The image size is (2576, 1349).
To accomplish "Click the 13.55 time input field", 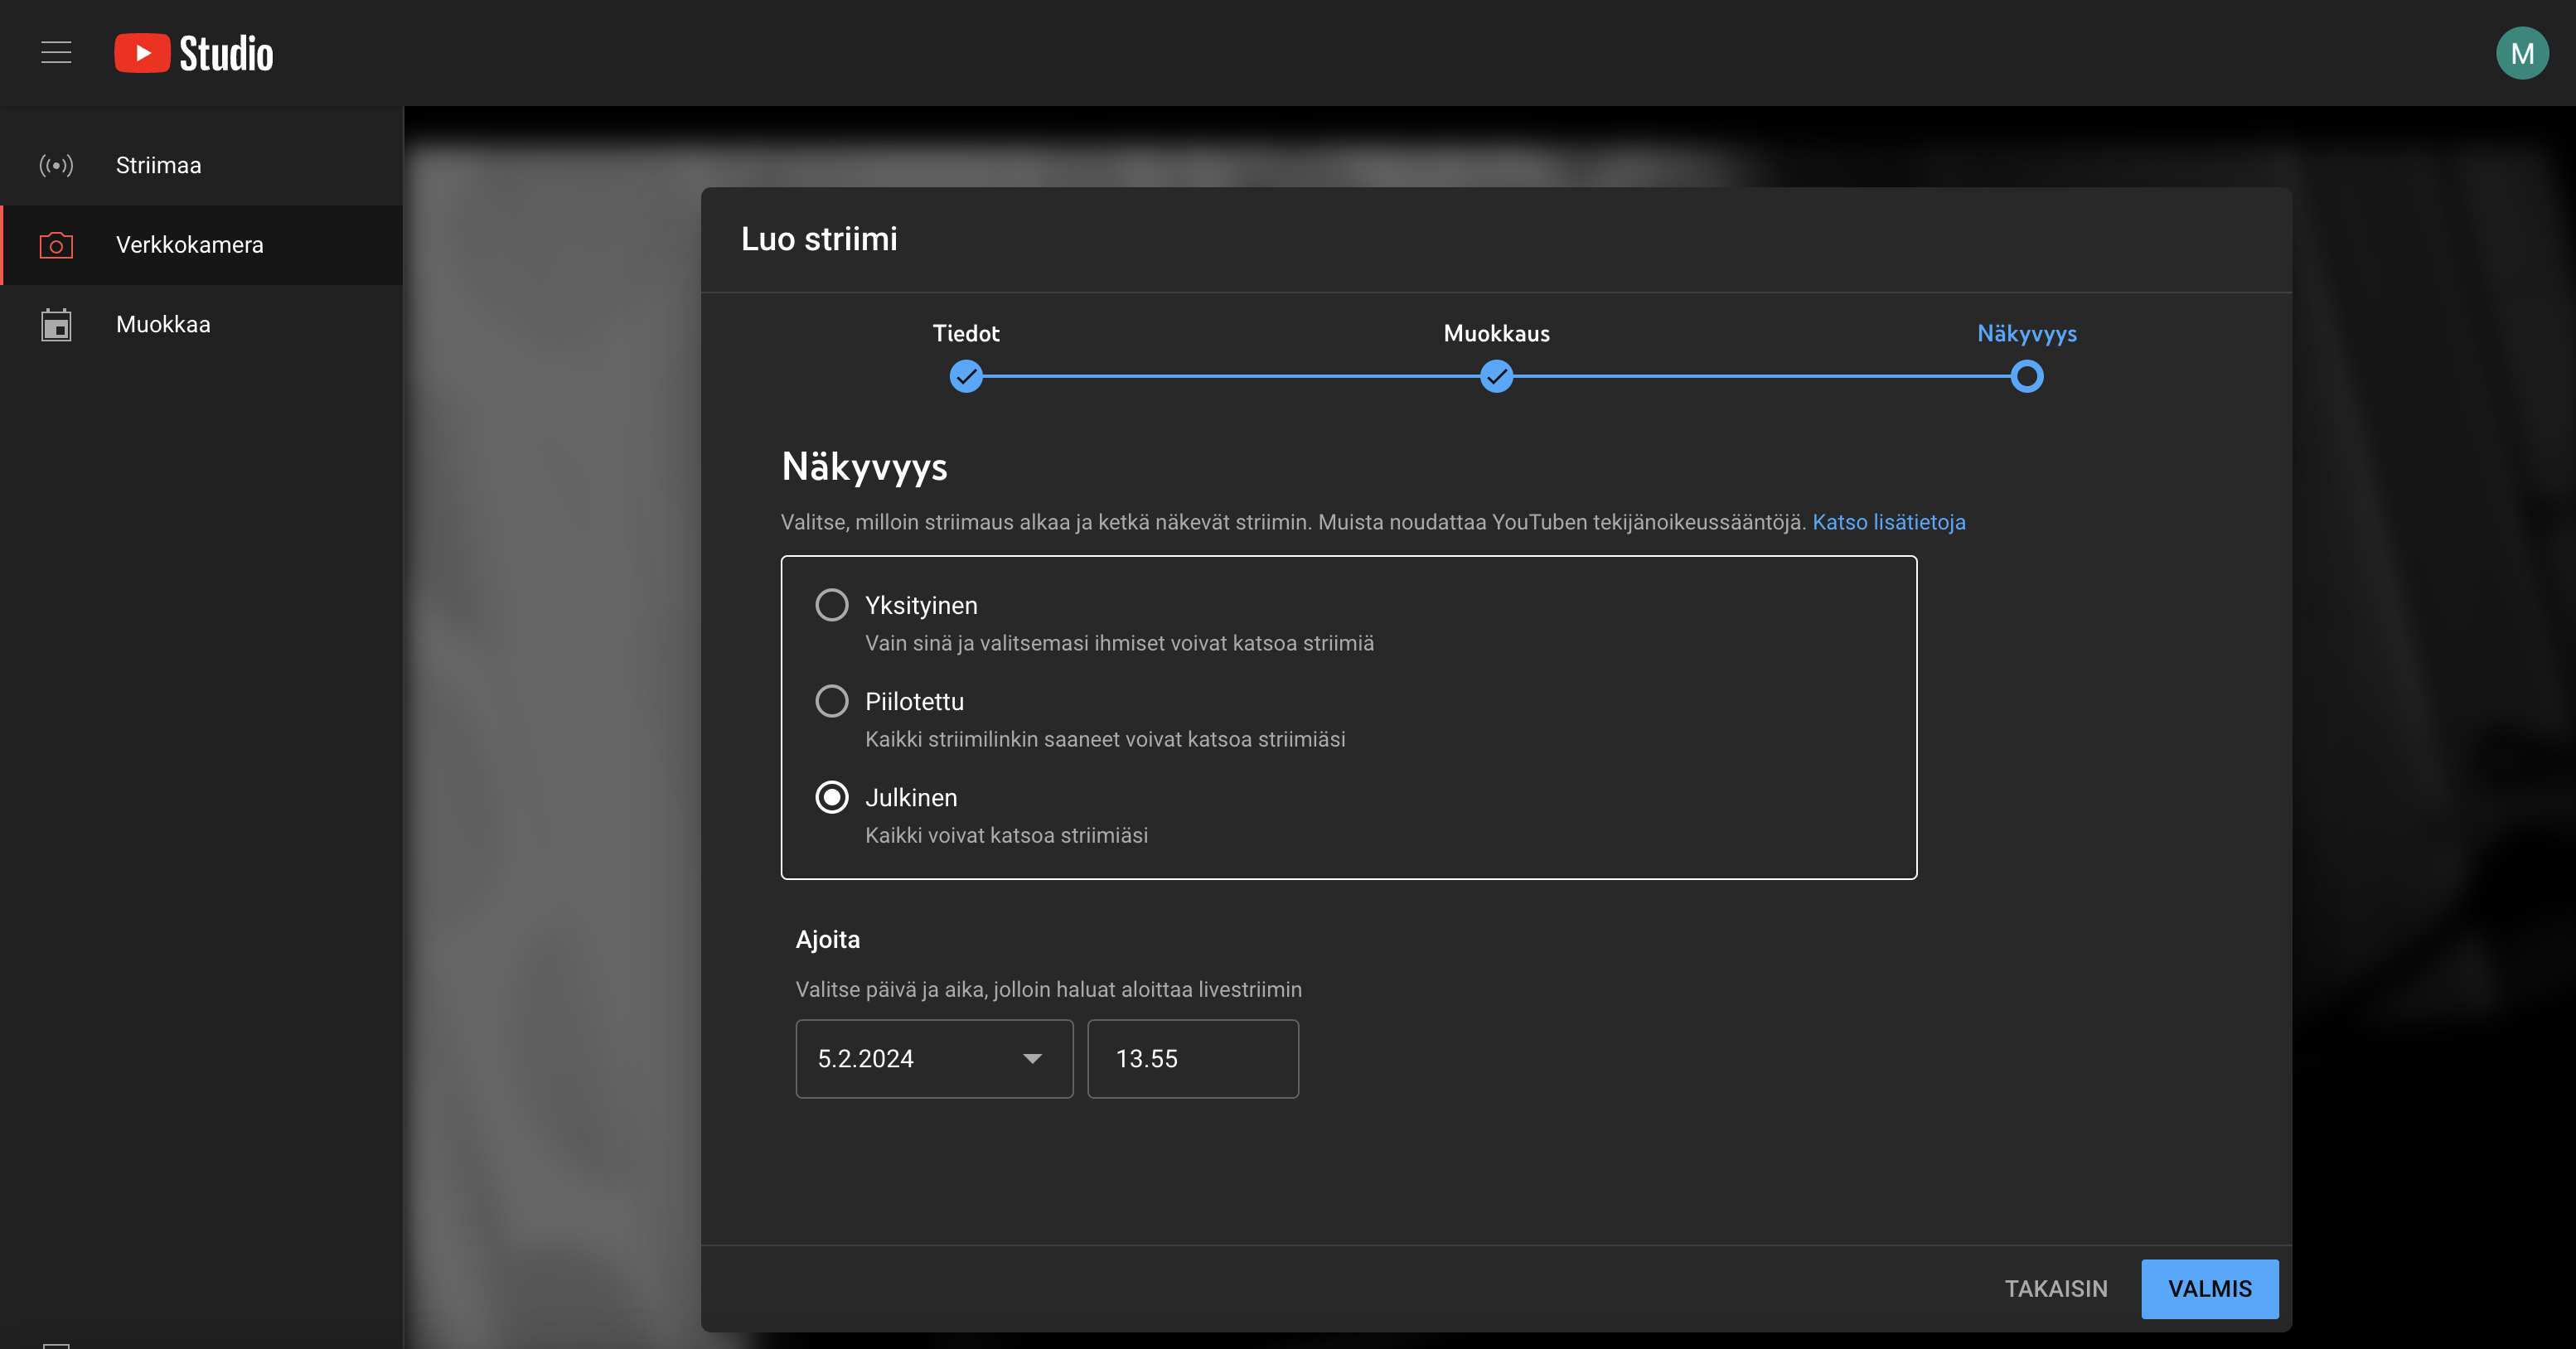I will point(1192,1059).
